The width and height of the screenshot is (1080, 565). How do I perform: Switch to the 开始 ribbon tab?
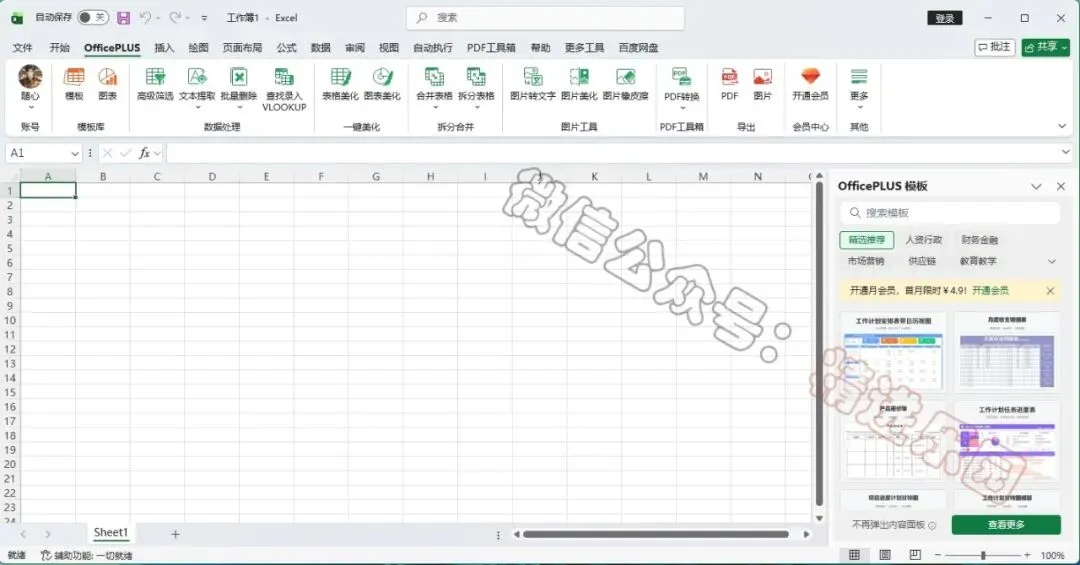click(x=59, y=48)
